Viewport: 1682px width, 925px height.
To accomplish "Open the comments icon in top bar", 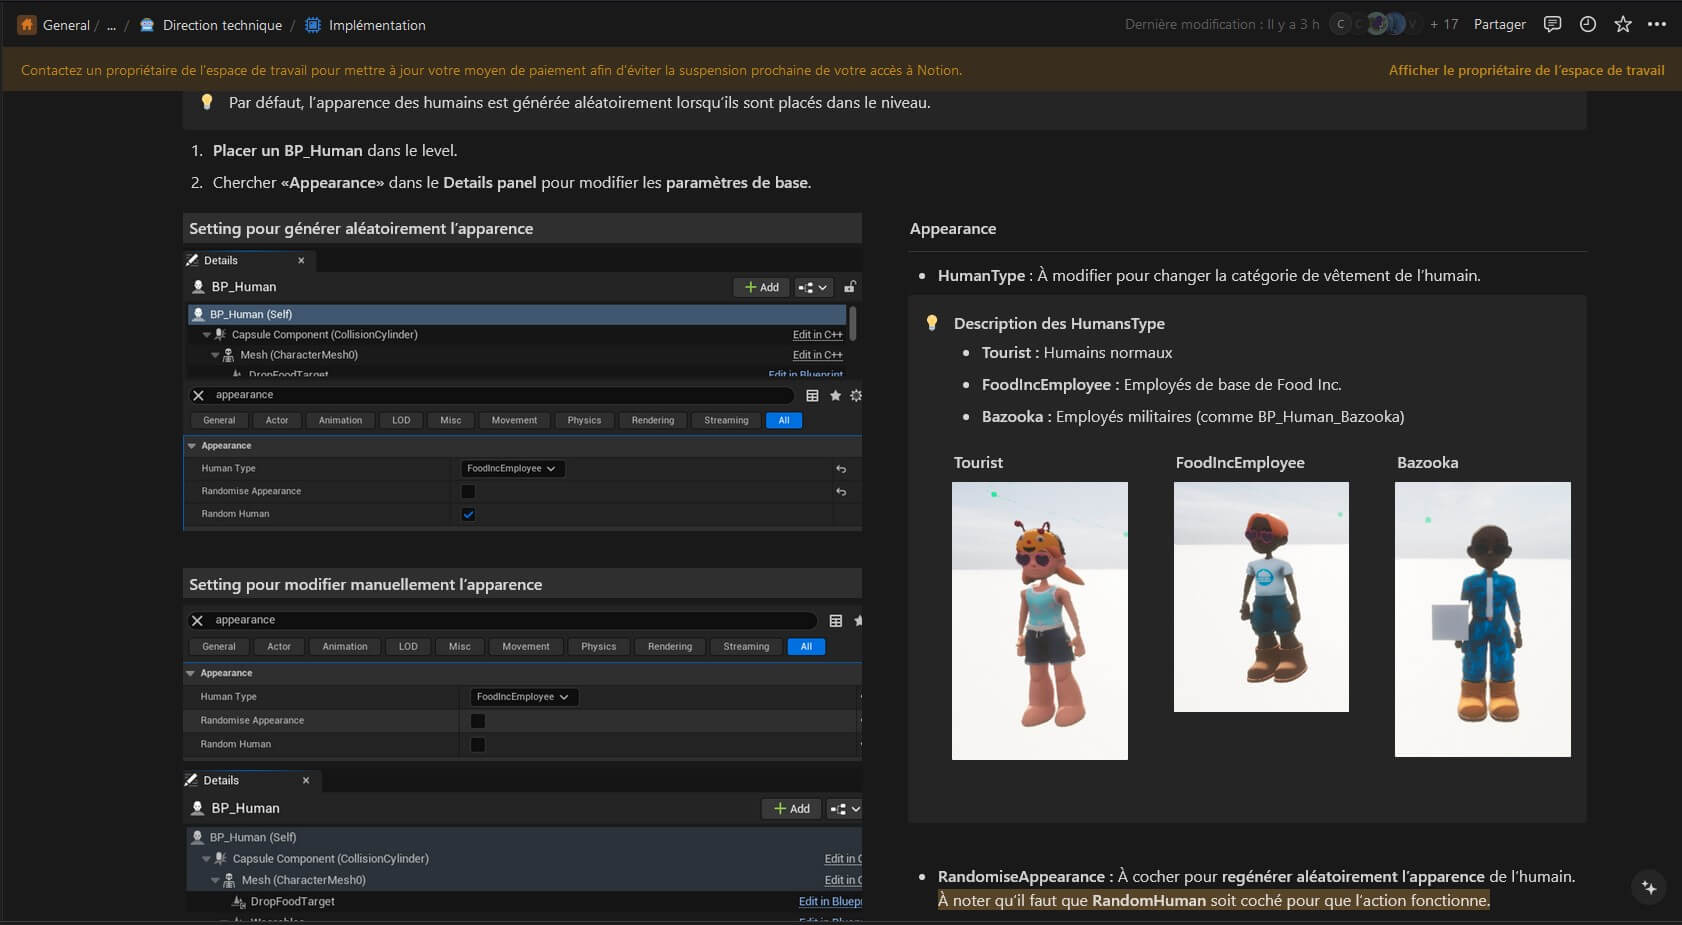I will point(1552,25).
